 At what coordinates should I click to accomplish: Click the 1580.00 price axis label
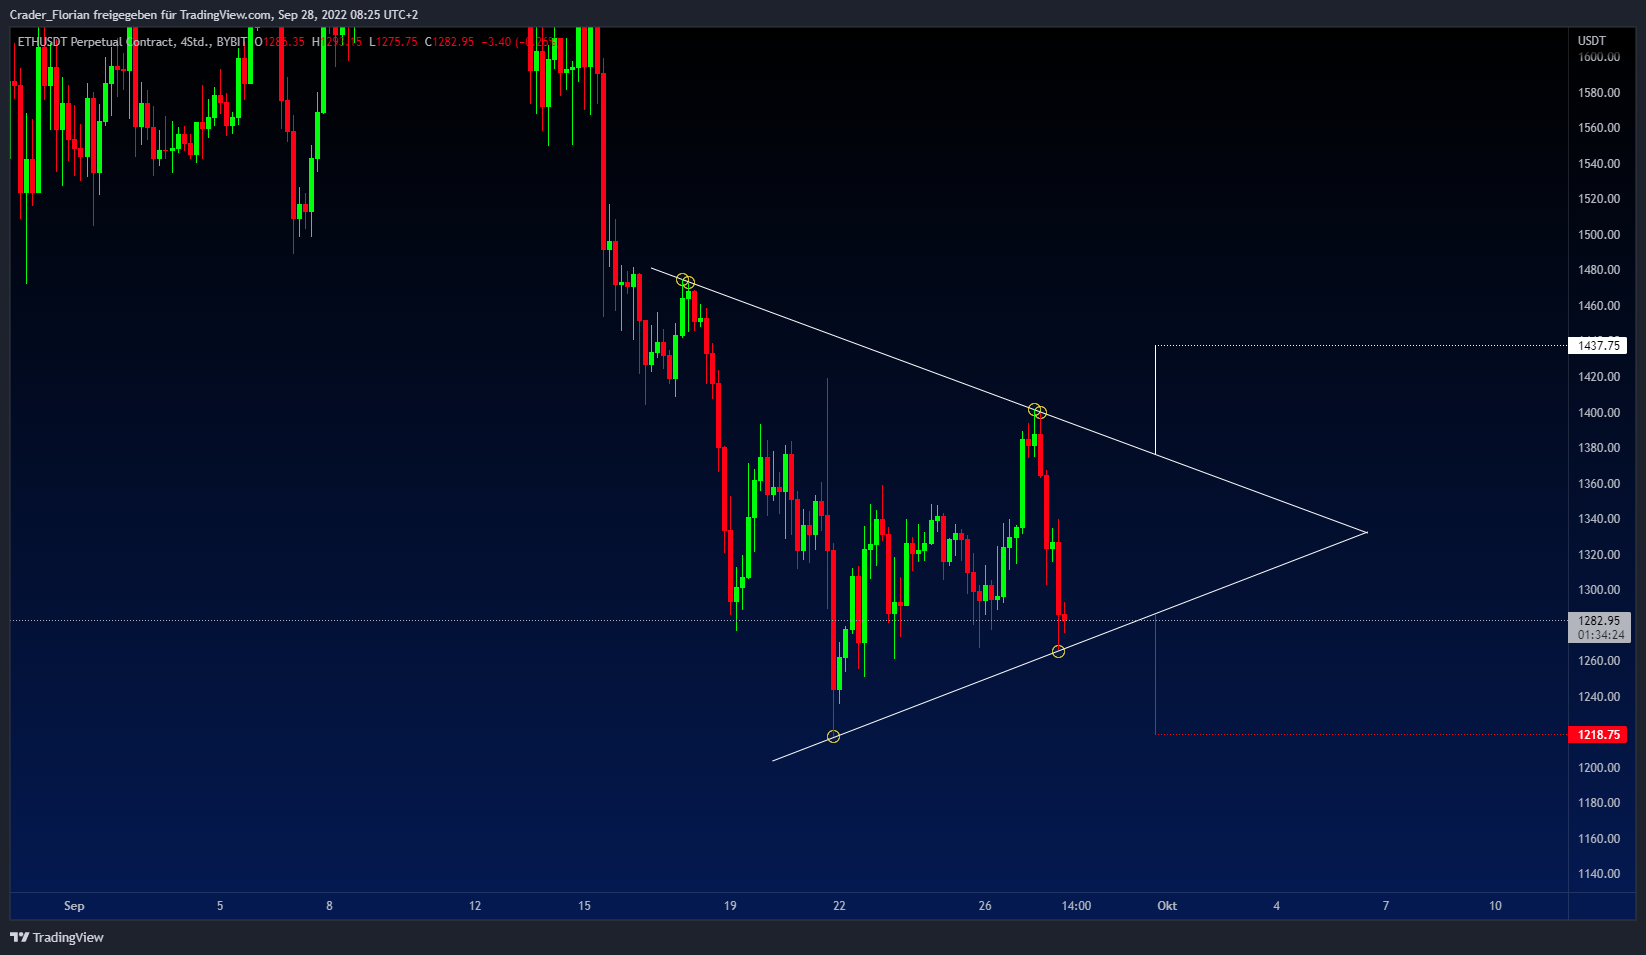pos(1599,93)
